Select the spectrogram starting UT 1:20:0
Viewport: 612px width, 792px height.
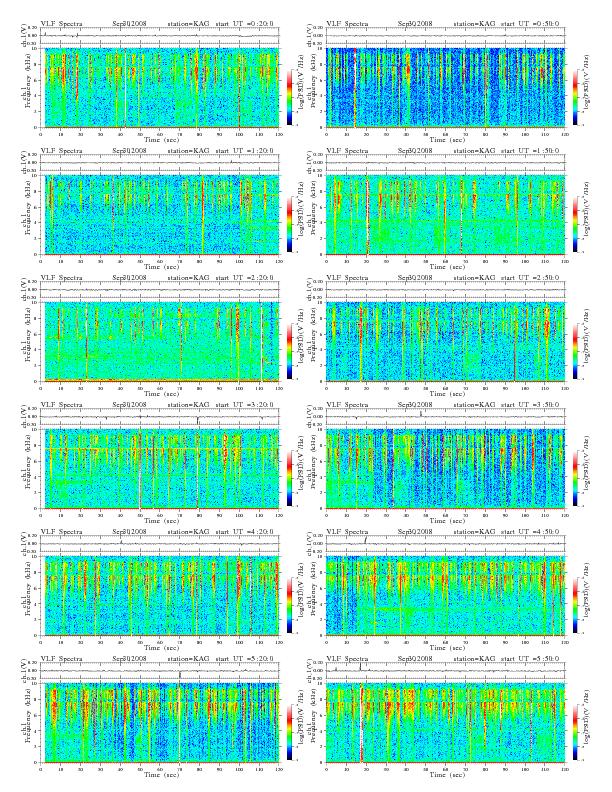pyautogui.click(x=160, y=214)
